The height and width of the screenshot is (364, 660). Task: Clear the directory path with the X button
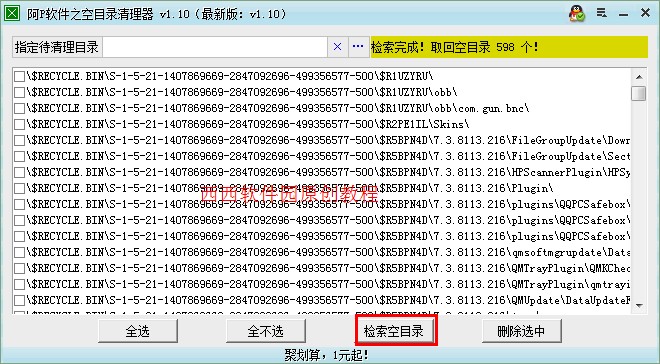pos(337,47)
